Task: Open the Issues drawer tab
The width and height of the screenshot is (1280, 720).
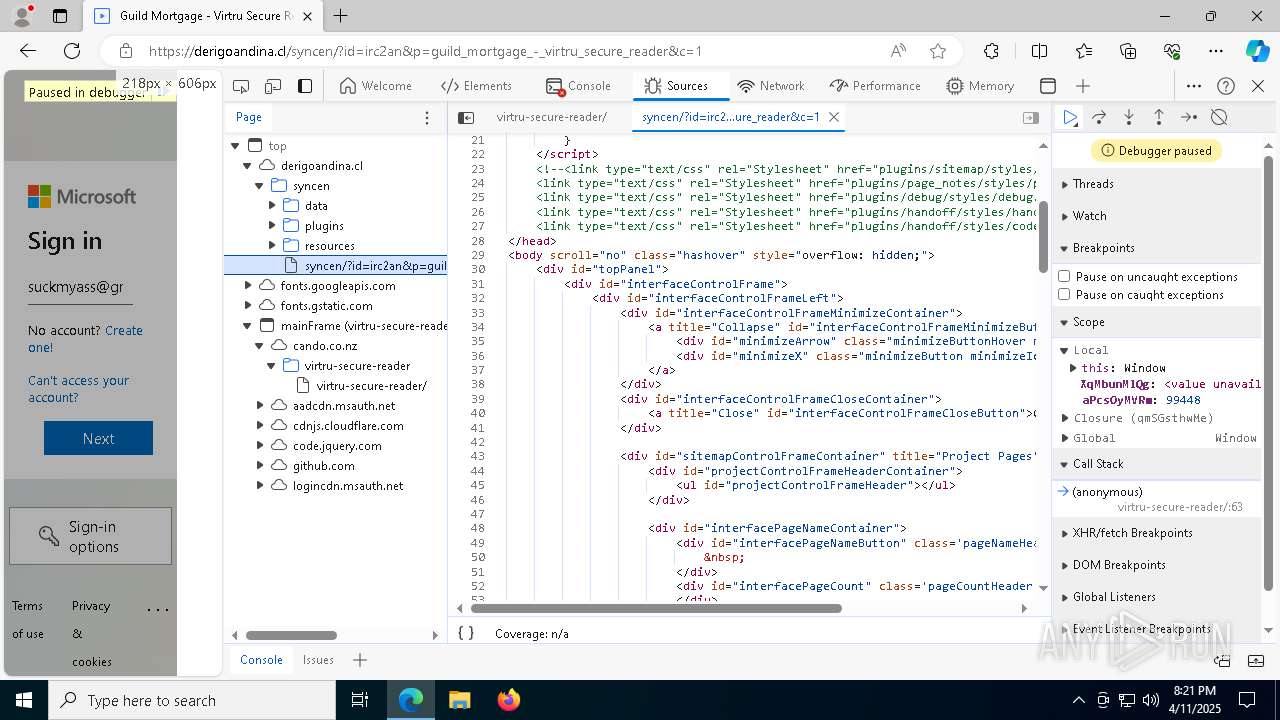Action: [x=318, y=660]
